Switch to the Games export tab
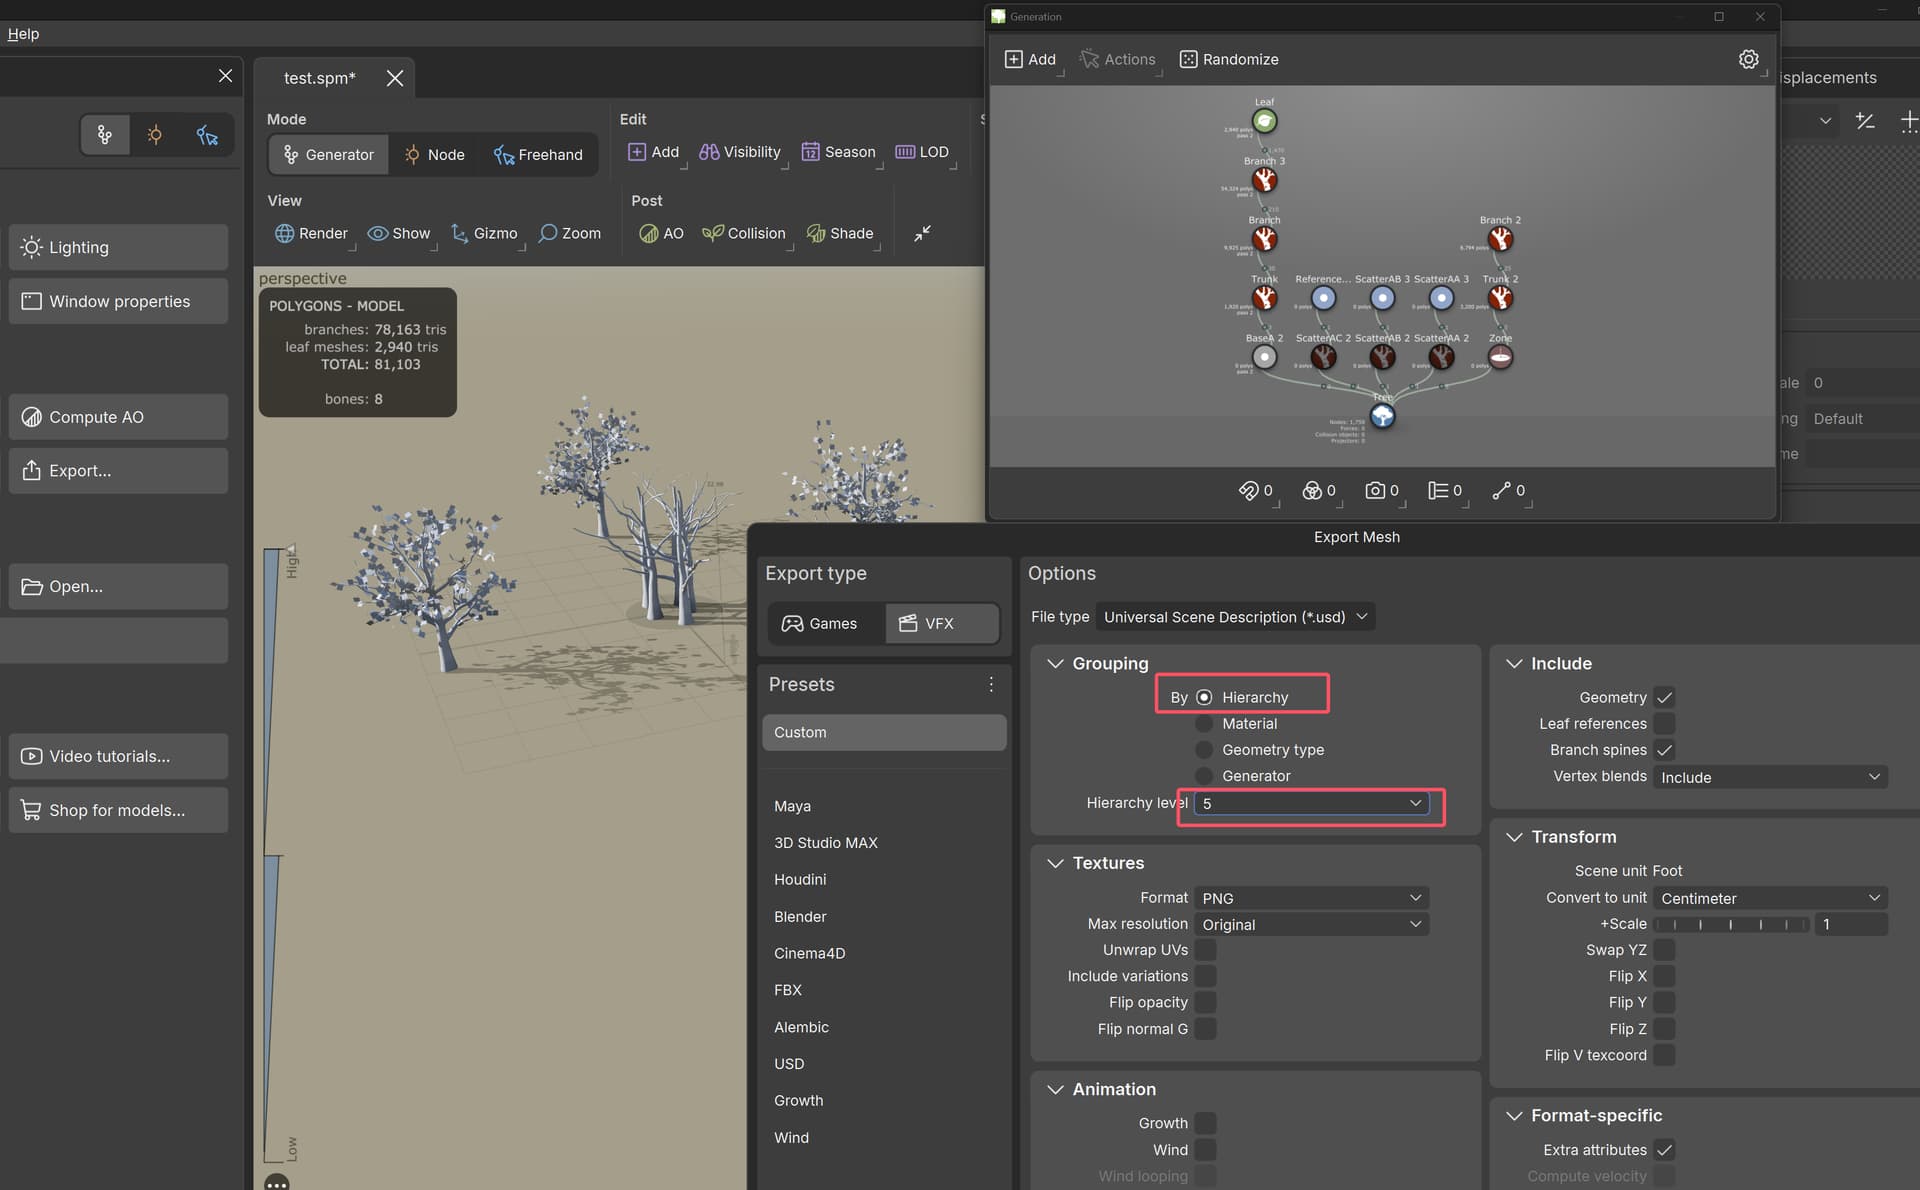Image resolution: width=1920 pixels, height=1190 pixels. click(x=824, y=623)
